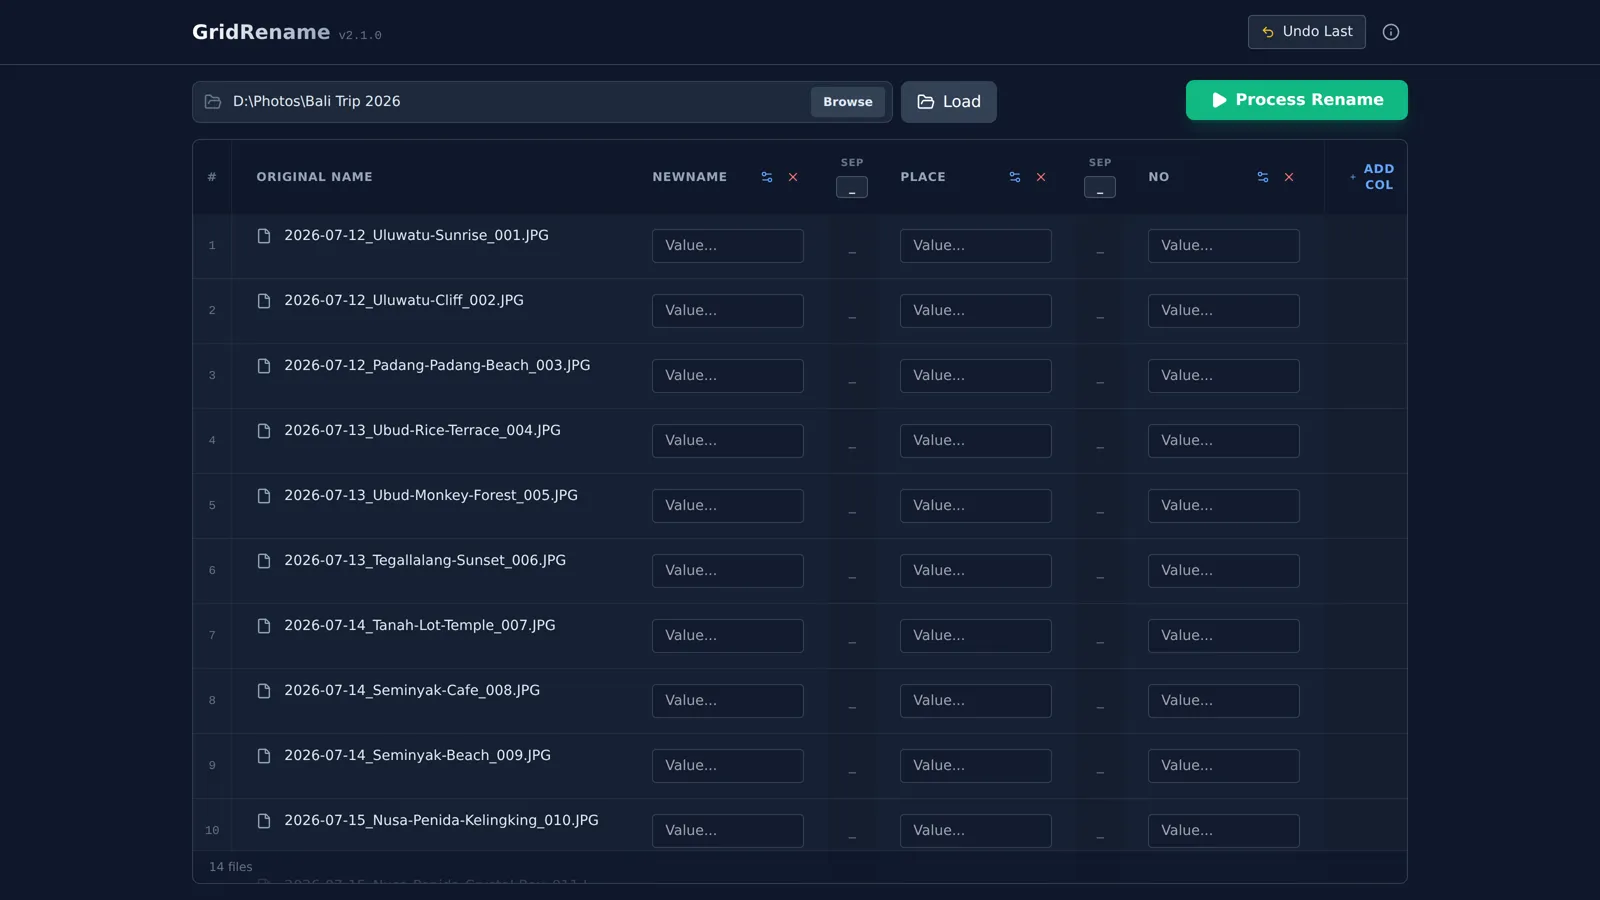Click NO value field for Tanah-Lot-Temple_007.JPG

[1224, 636]
